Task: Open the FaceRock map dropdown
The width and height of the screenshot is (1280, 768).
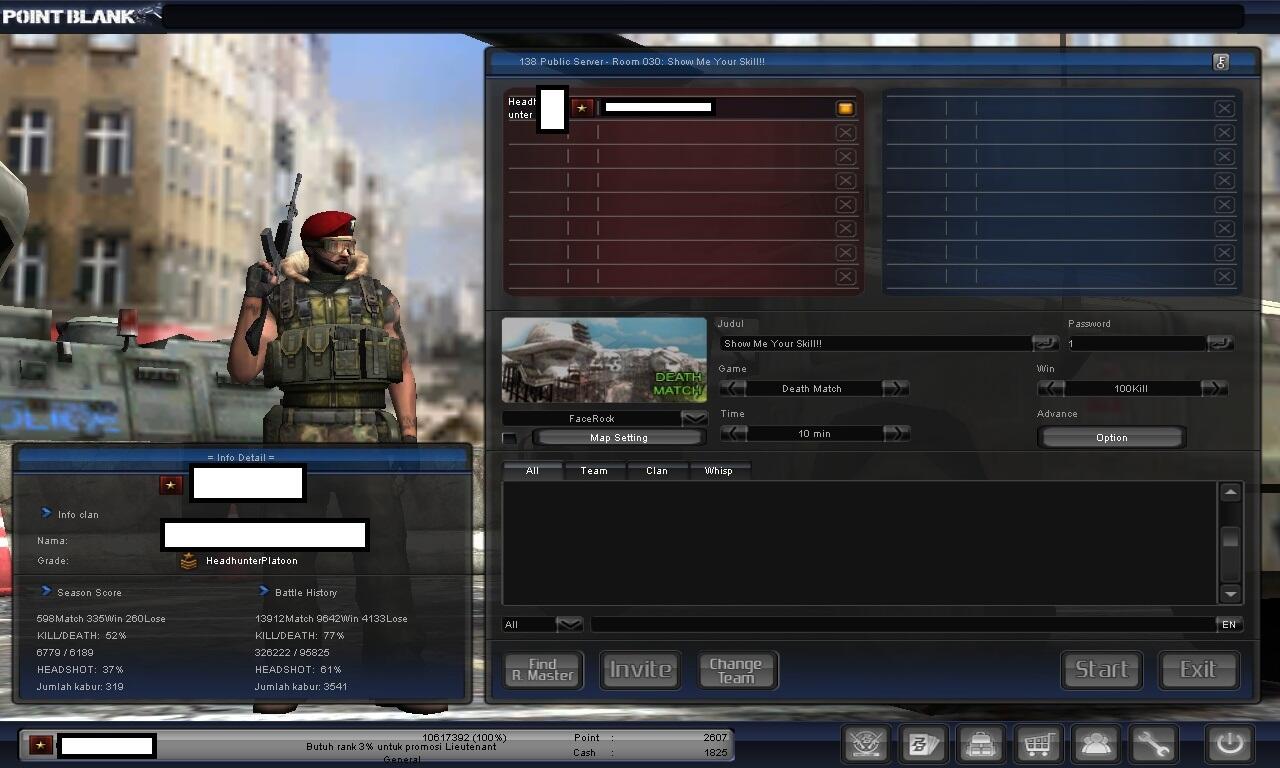Action: point(694,418)
